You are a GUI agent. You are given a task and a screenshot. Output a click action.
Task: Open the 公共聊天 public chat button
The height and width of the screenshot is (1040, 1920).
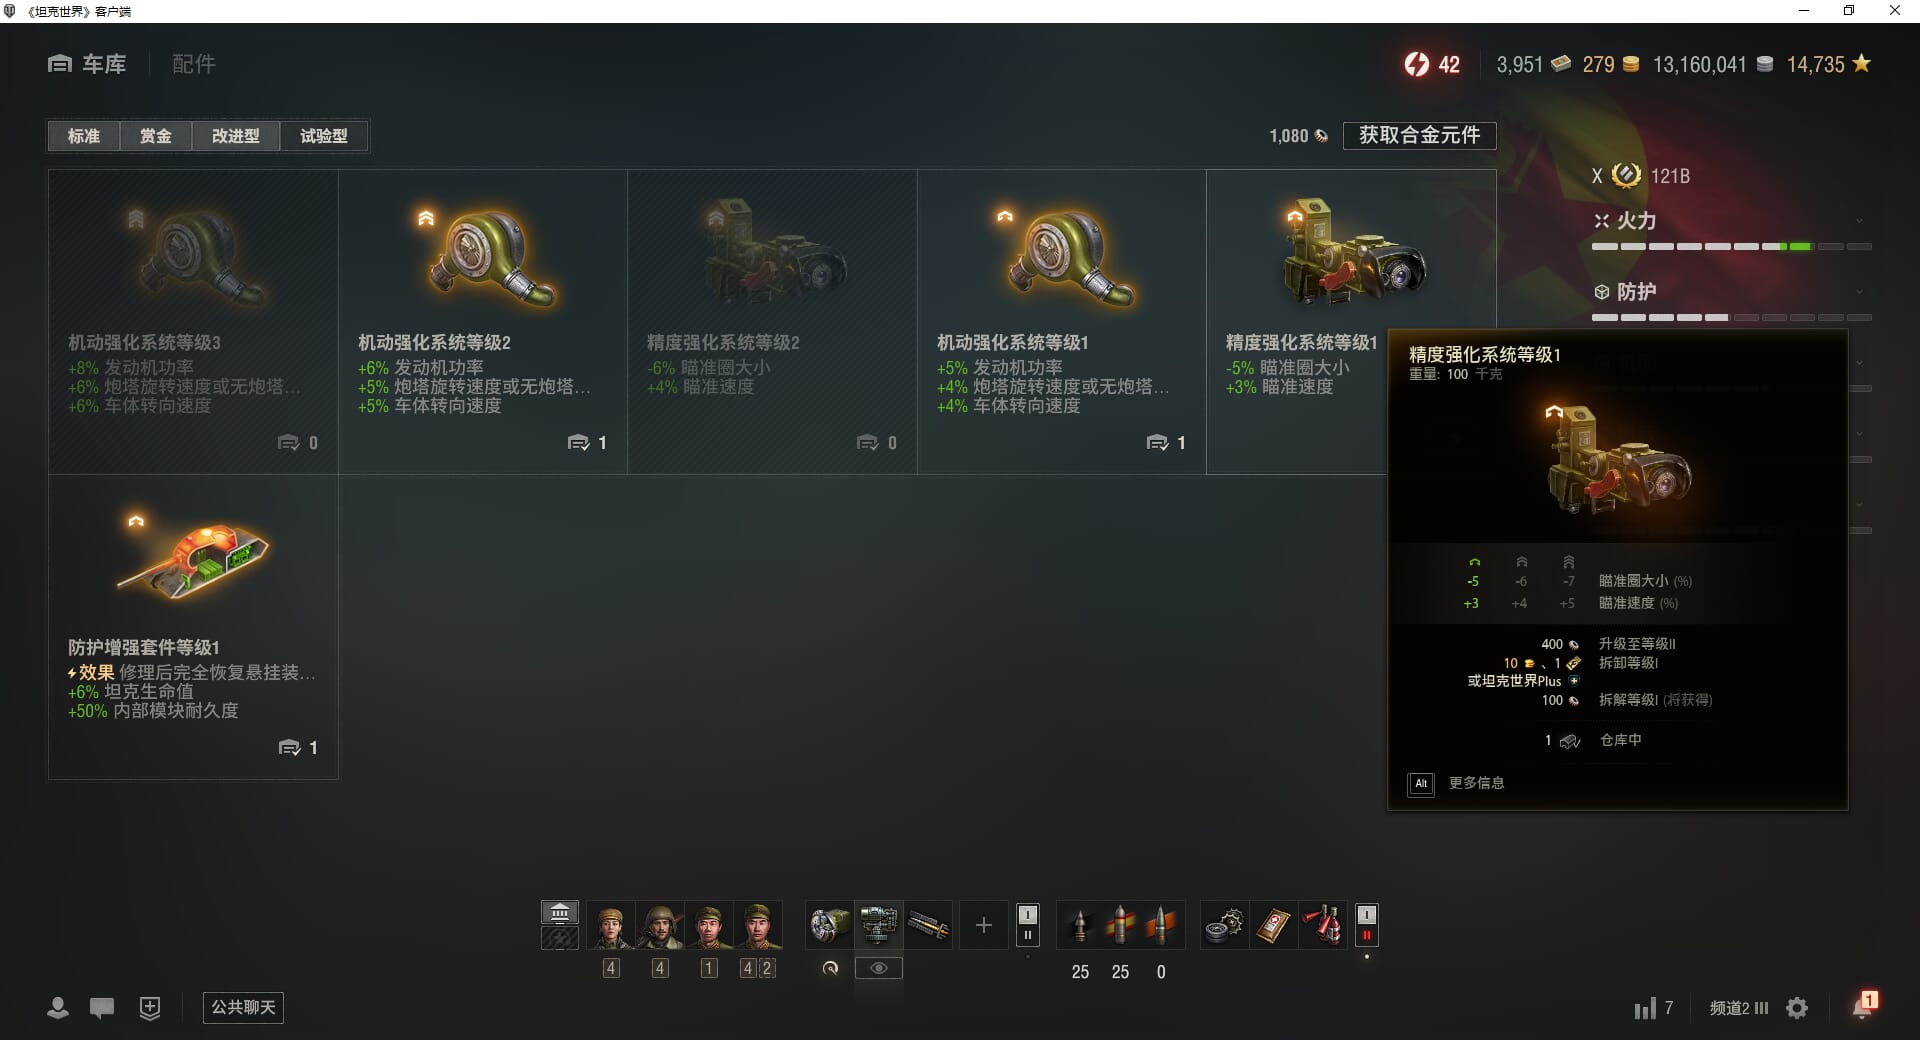pos(243,1007)
